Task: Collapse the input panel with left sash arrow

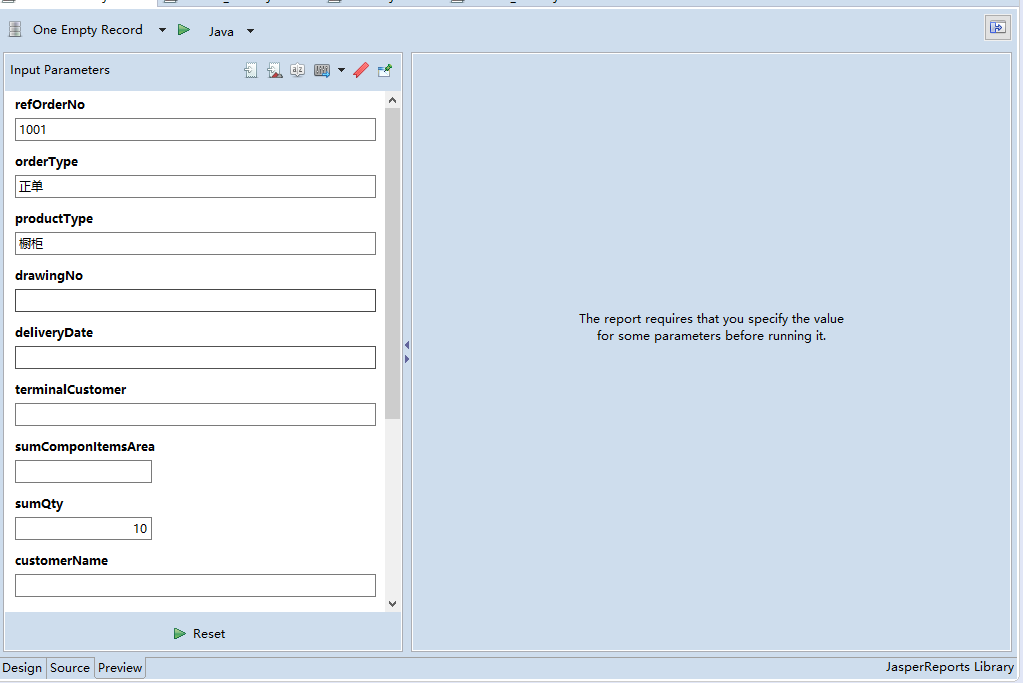Action: click(407, 344)
